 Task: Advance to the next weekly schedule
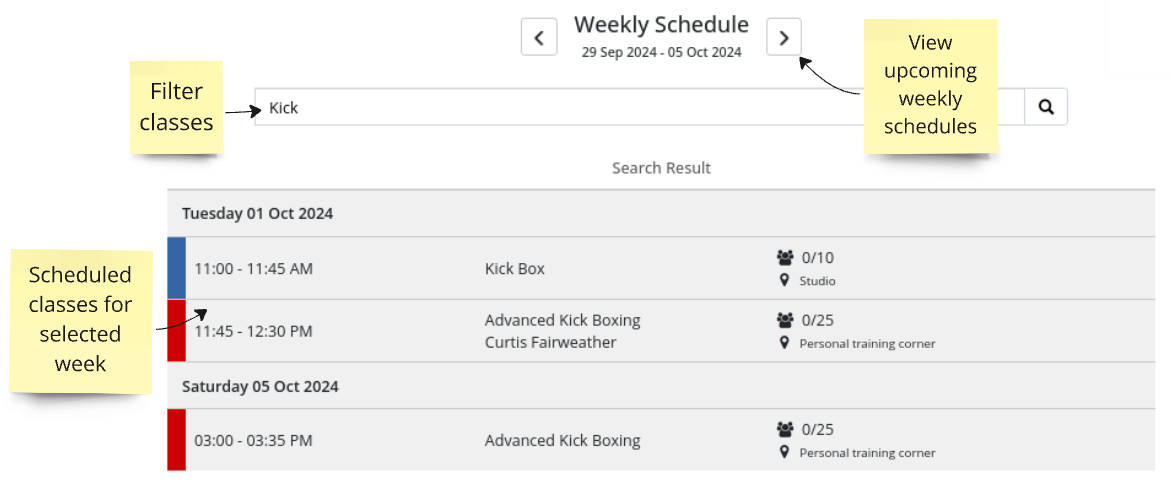784,38
